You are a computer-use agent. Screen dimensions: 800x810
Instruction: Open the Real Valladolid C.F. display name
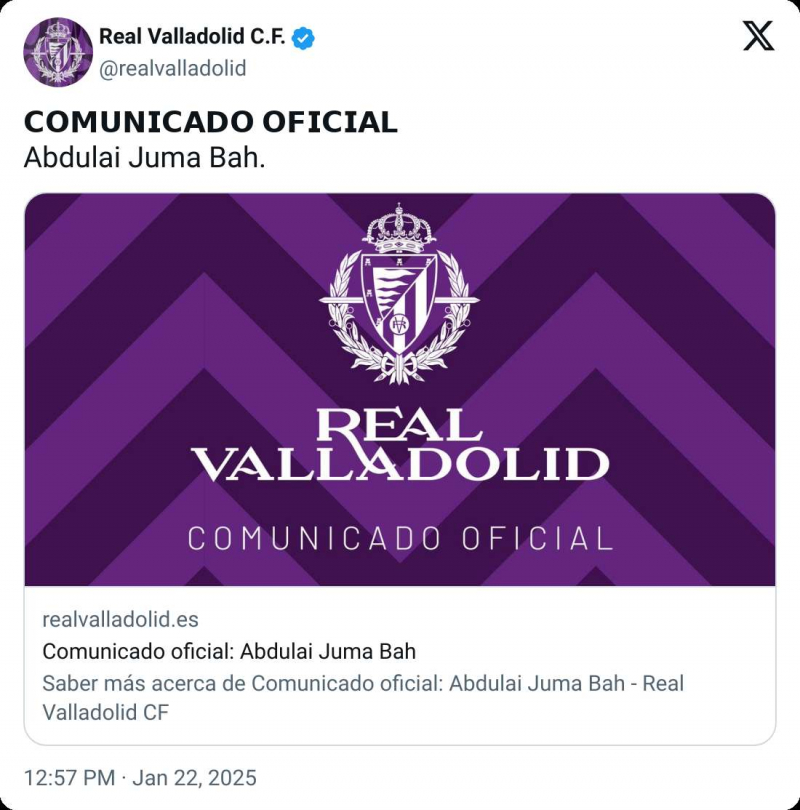[x=192, y=37]
